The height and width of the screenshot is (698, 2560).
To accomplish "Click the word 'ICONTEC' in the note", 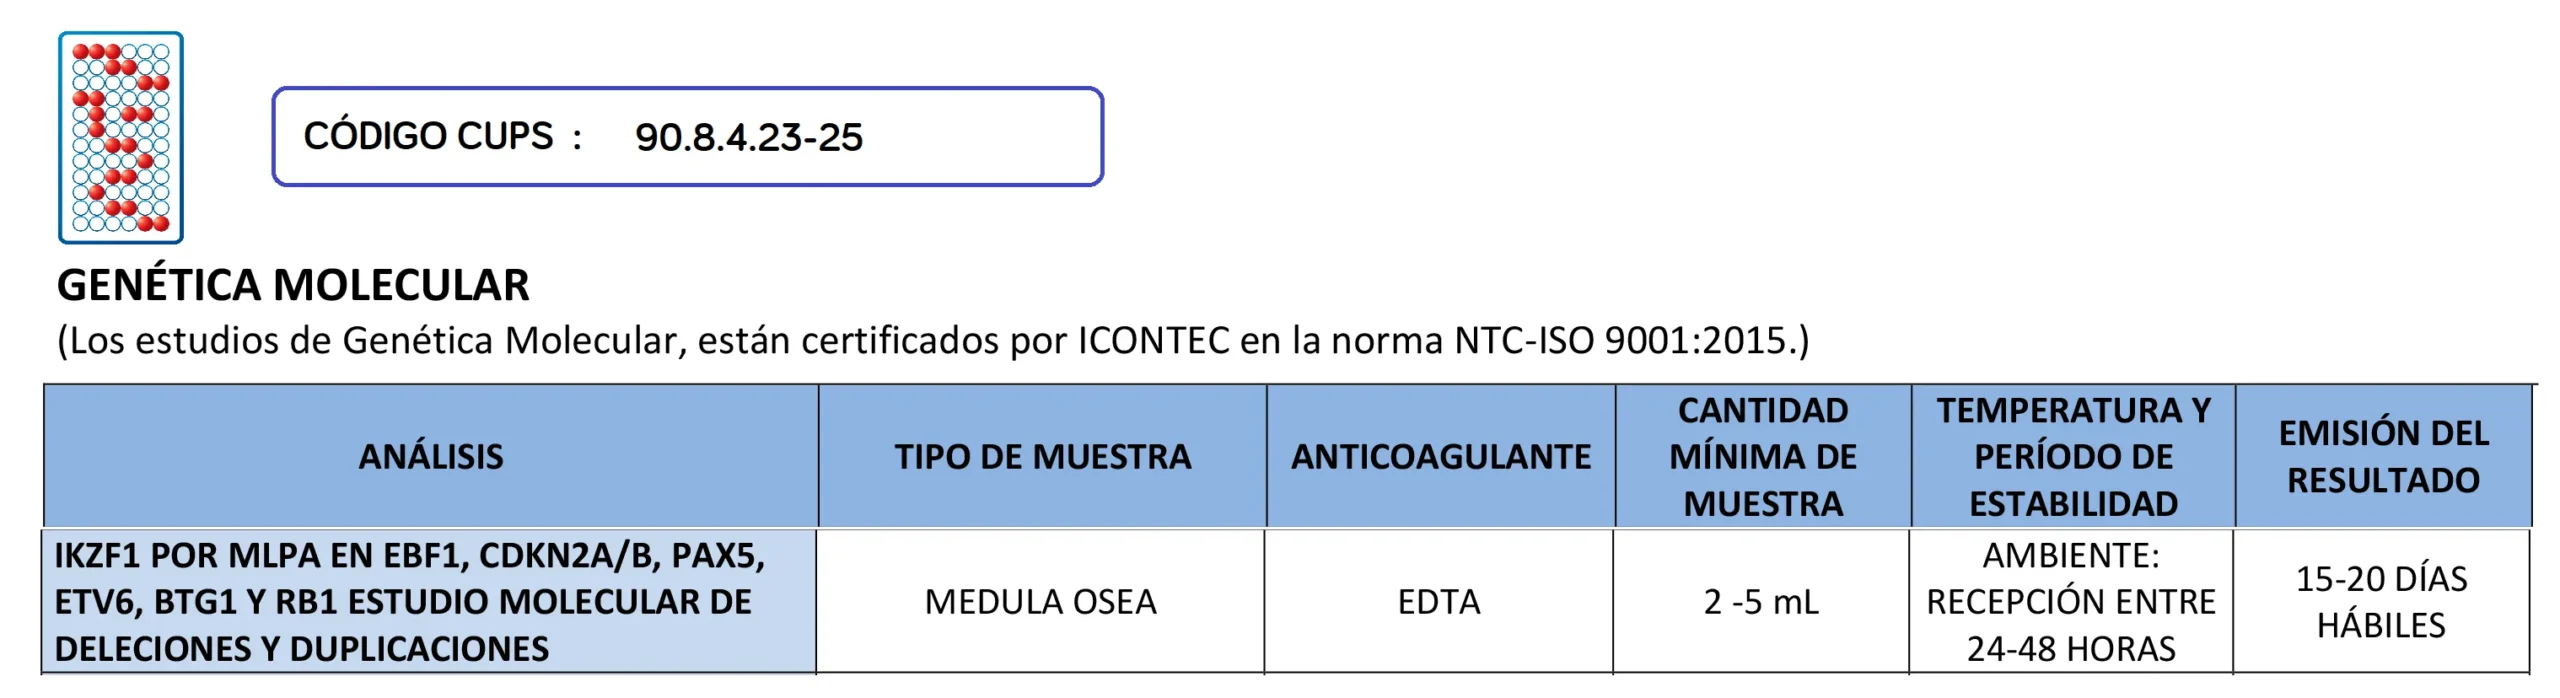I will pos(1152,341).
